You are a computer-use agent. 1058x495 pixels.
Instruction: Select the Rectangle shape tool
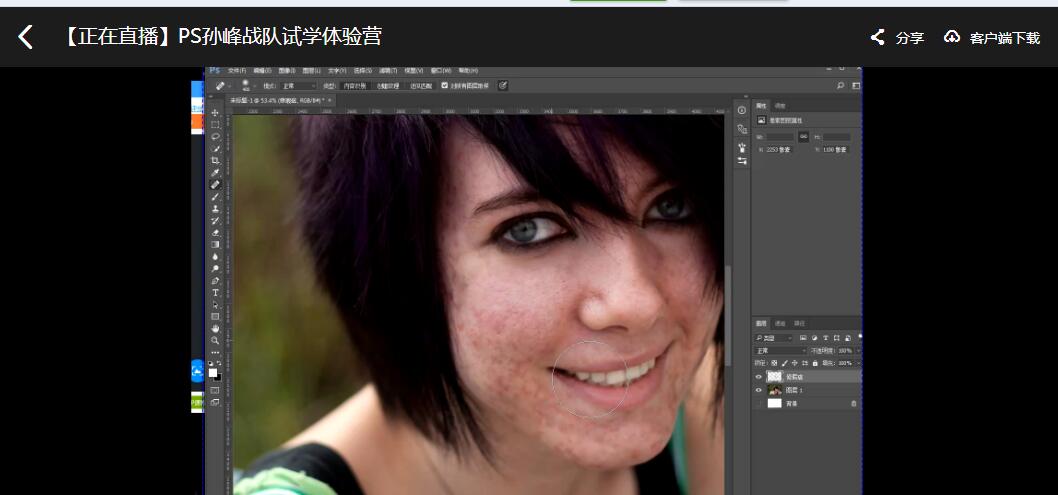[x=215, y=316]
